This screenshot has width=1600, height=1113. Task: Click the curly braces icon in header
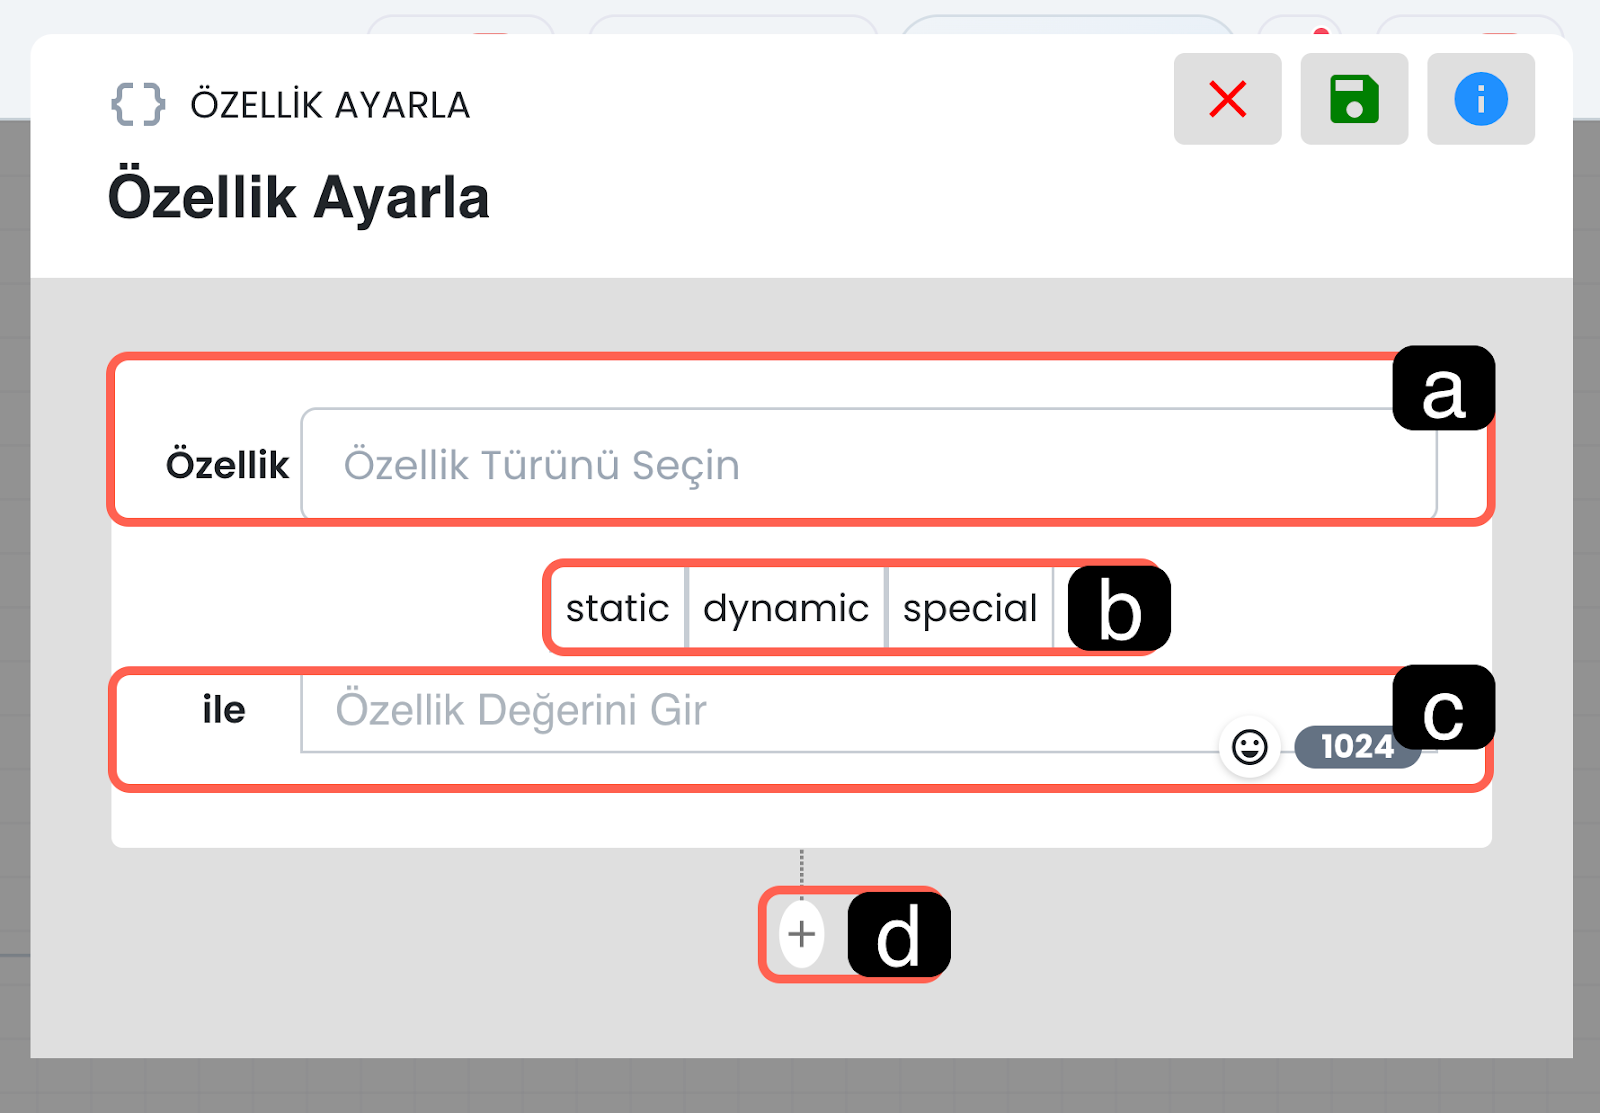pyautogui.click(x=138, y=104)
